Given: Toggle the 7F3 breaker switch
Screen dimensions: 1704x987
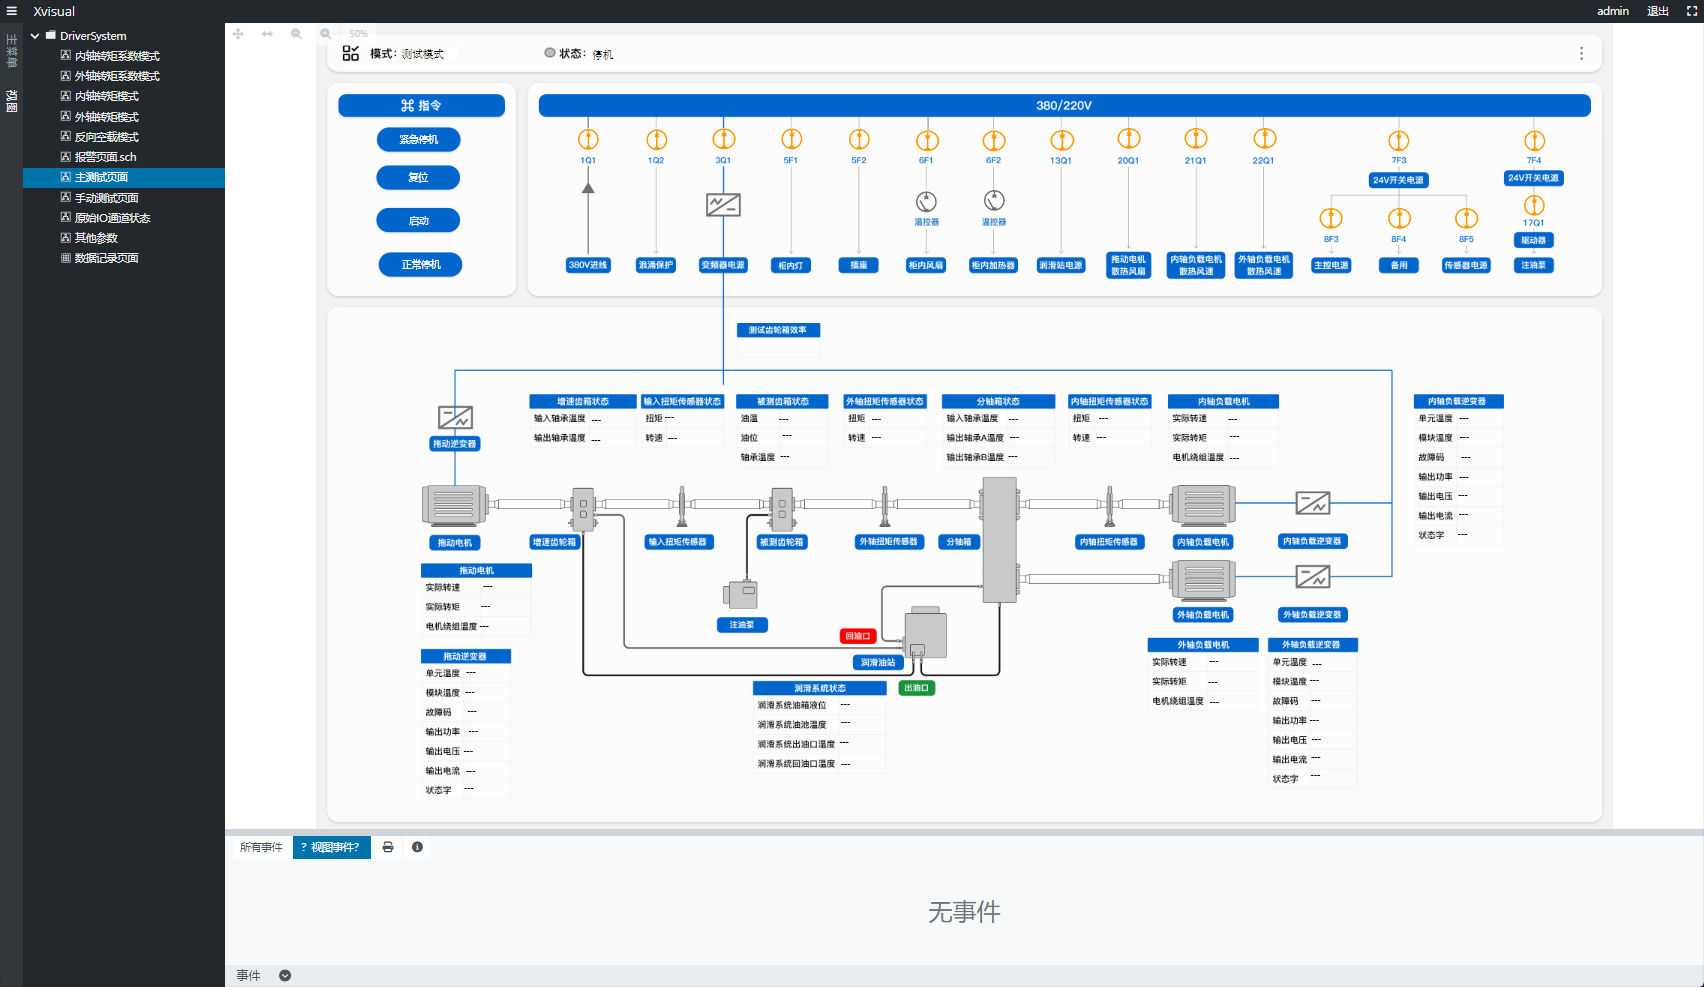Looking at the screenshot, I should 1399,141.
